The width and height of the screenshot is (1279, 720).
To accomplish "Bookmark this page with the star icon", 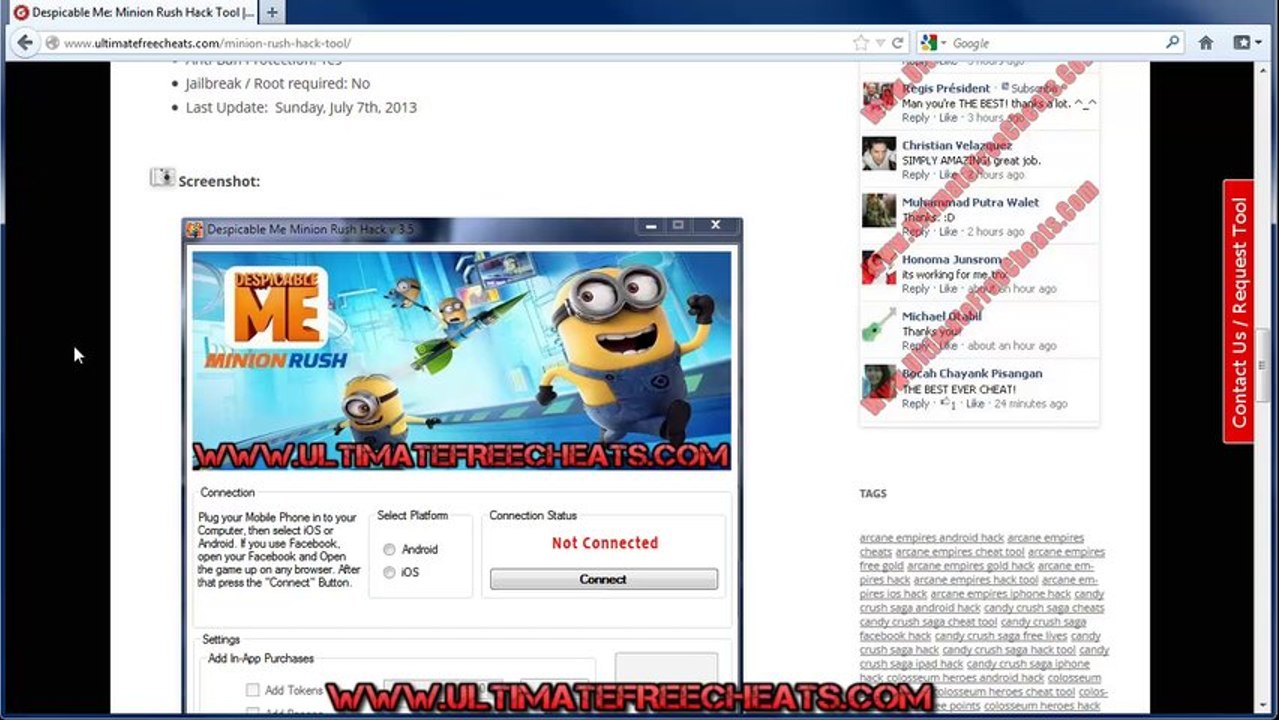I will click(860, 43).
